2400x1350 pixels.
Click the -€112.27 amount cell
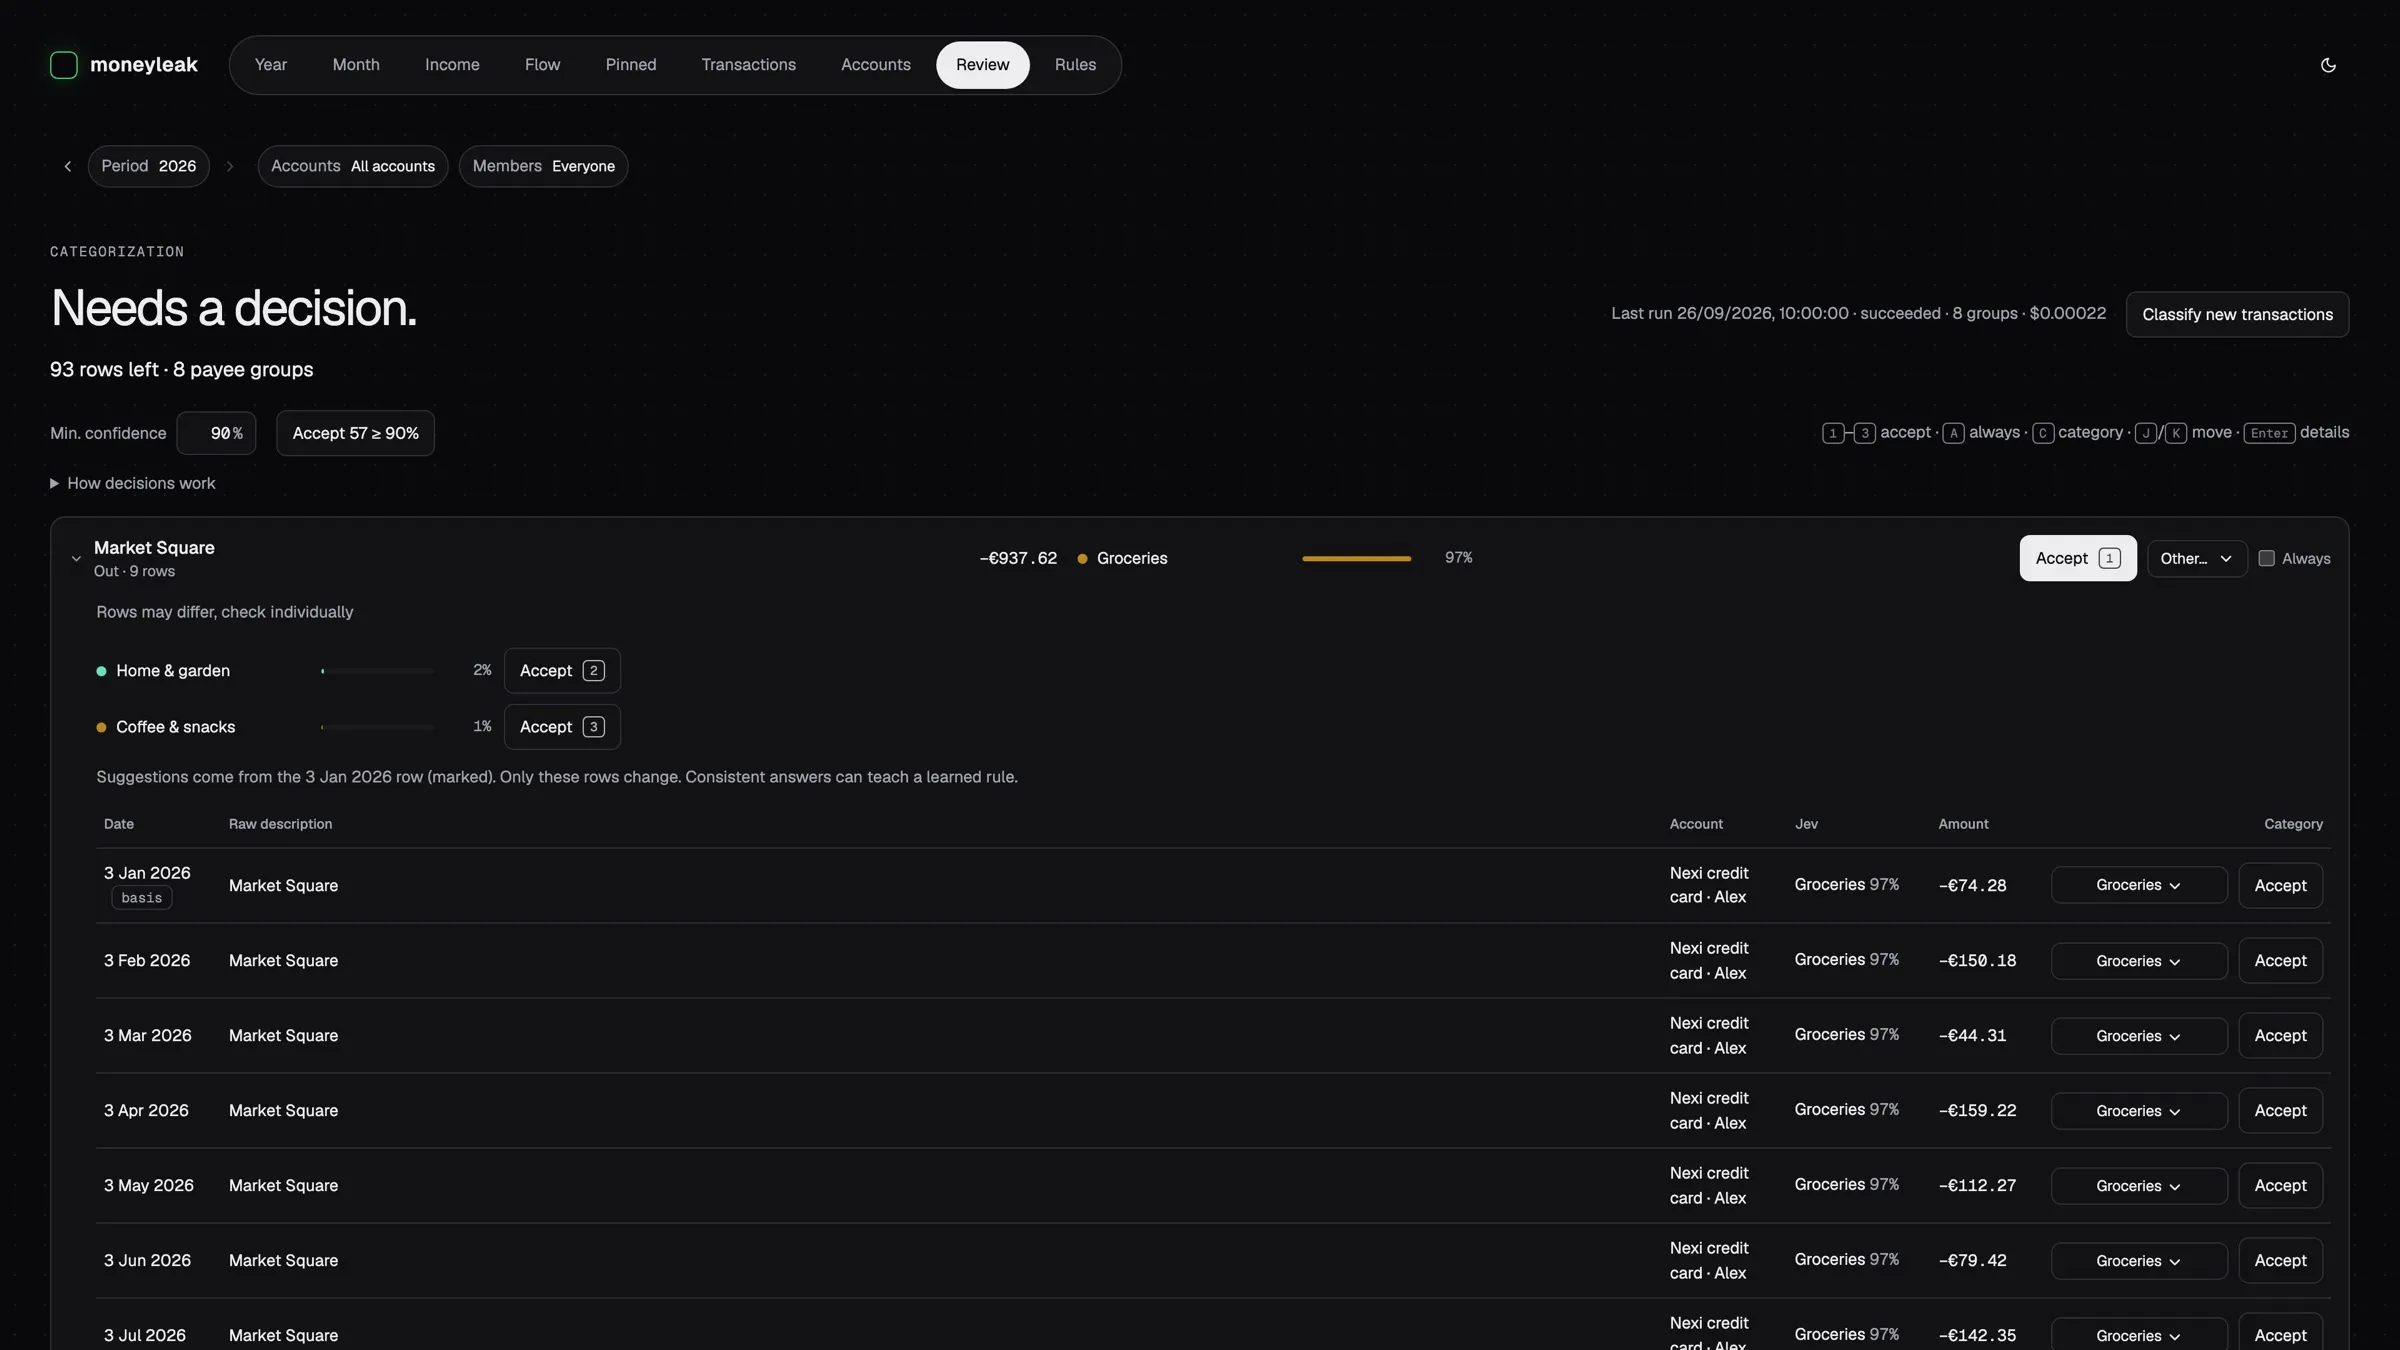pyautogui.click(x=1978, y=1186)
